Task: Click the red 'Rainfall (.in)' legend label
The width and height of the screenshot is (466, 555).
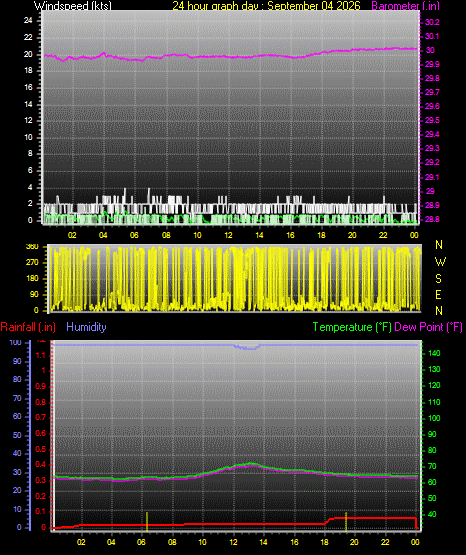Action: point(28,327)
